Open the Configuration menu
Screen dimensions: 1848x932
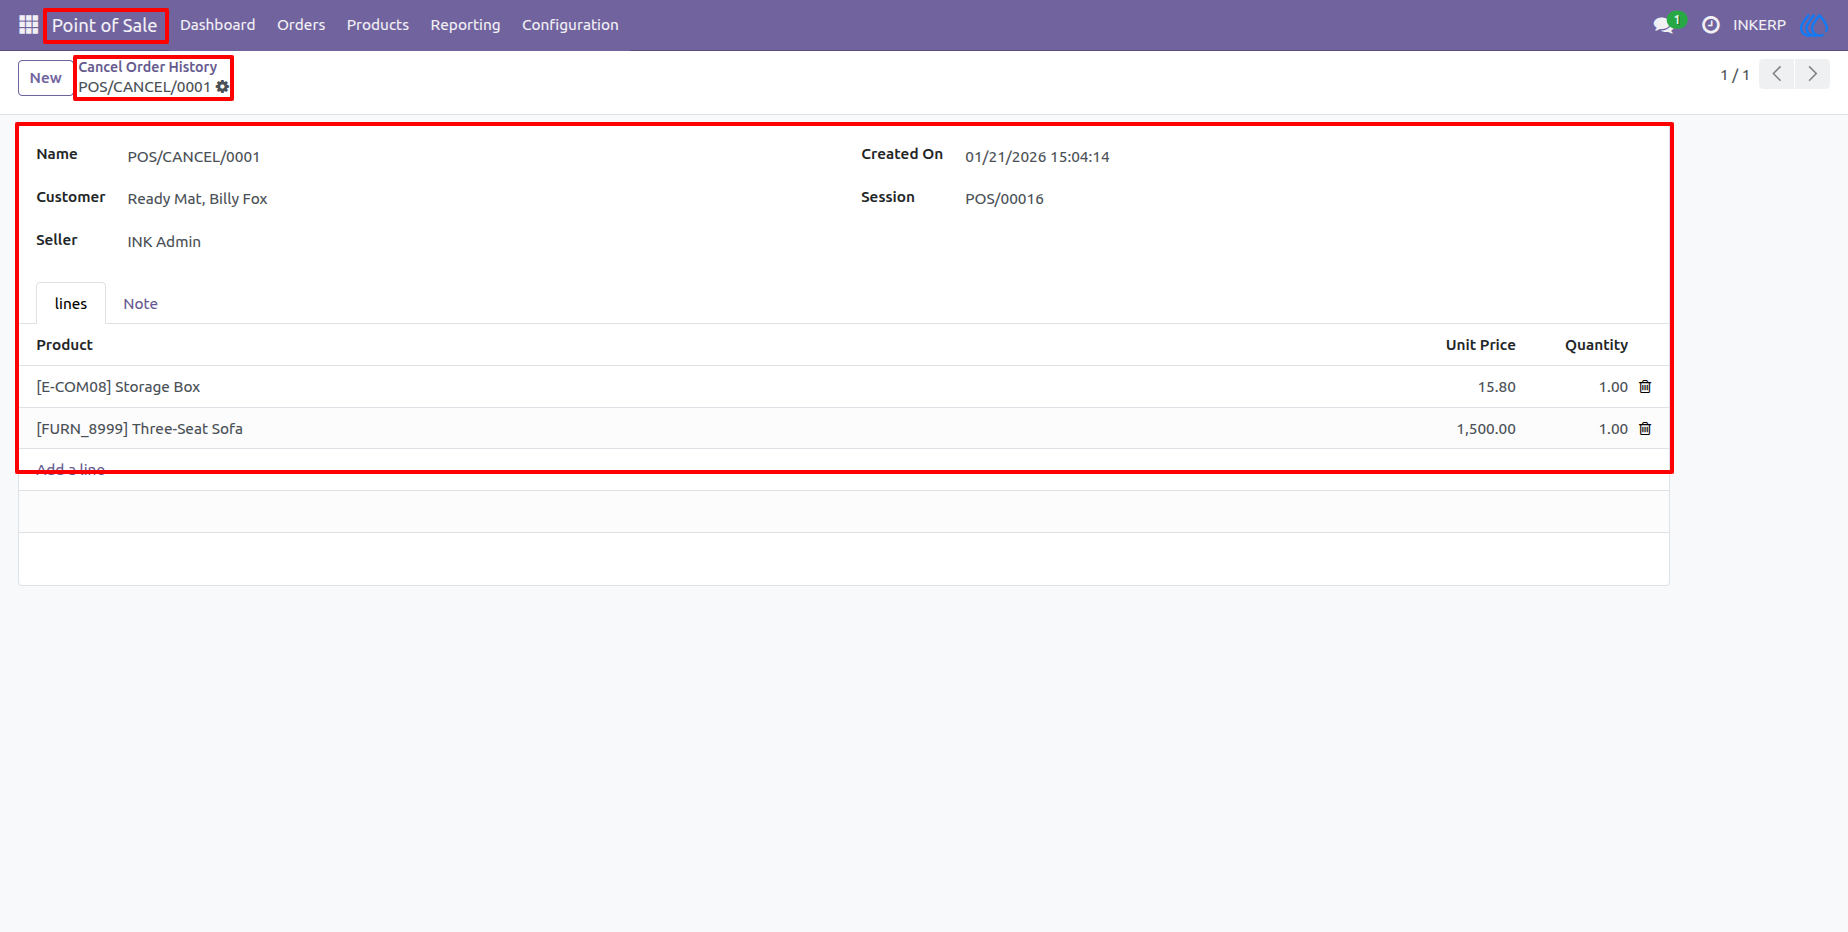(570, 25)
